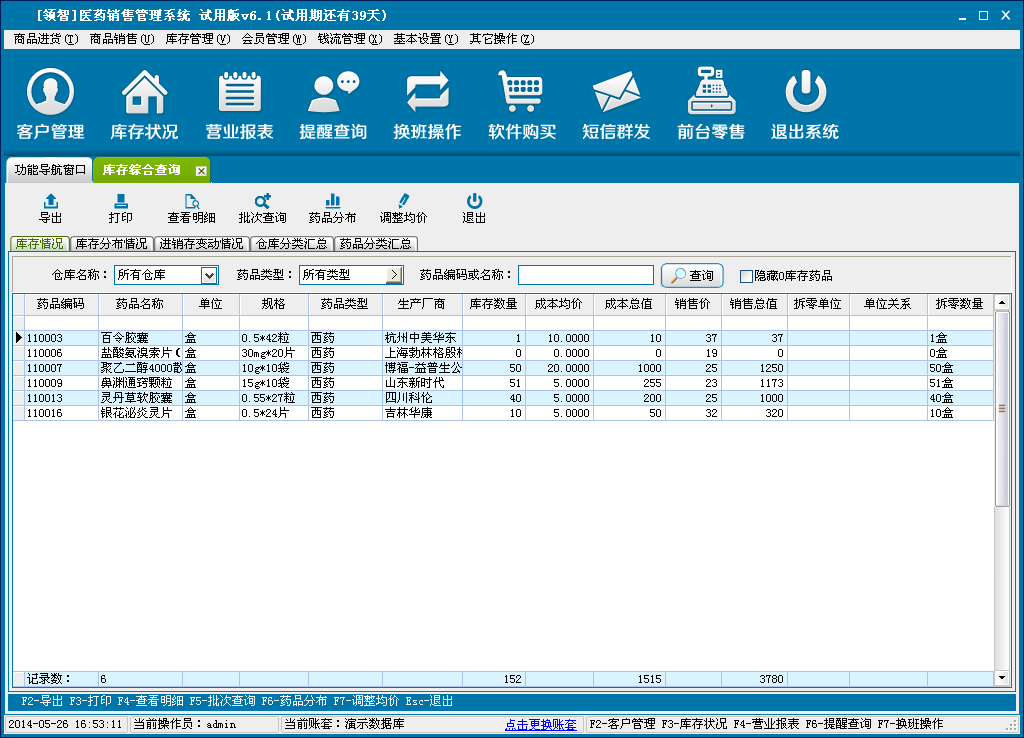
Task: Open 客户管理 customer management icon
Action: [50, 93]
